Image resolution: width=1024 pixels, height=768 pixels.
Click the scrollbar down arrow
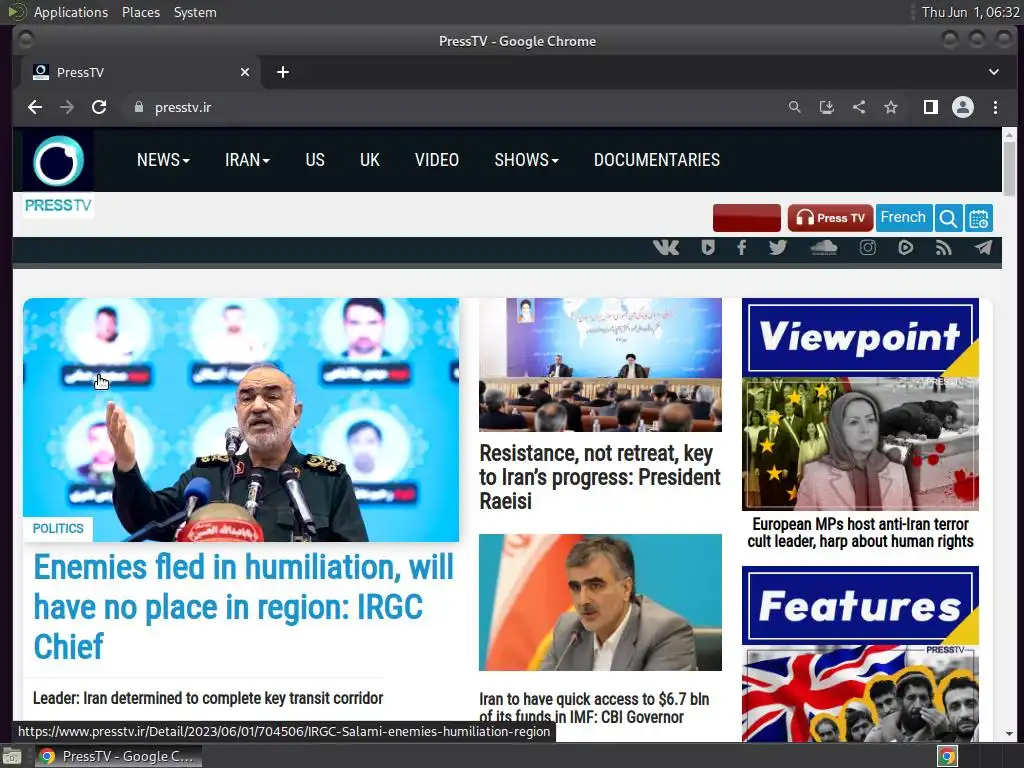point(1010,734)
